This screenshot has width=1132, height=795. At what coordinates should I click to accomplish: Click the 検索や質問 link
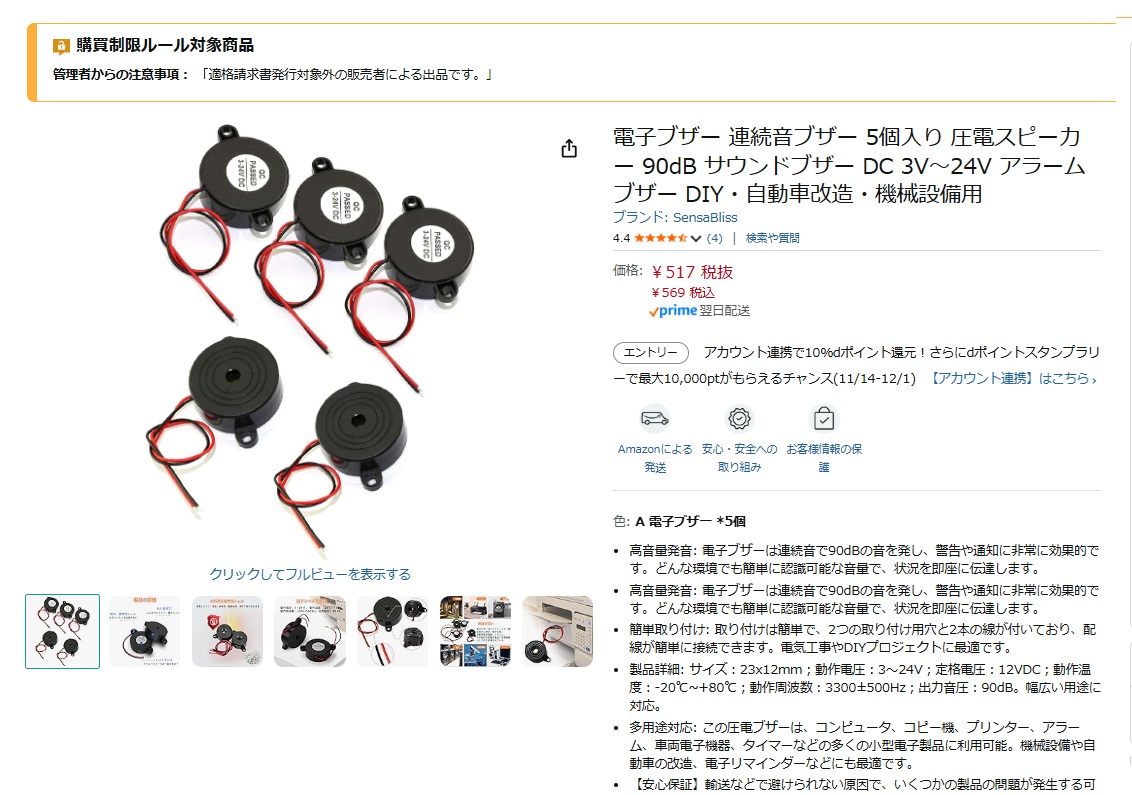(772, 238)
